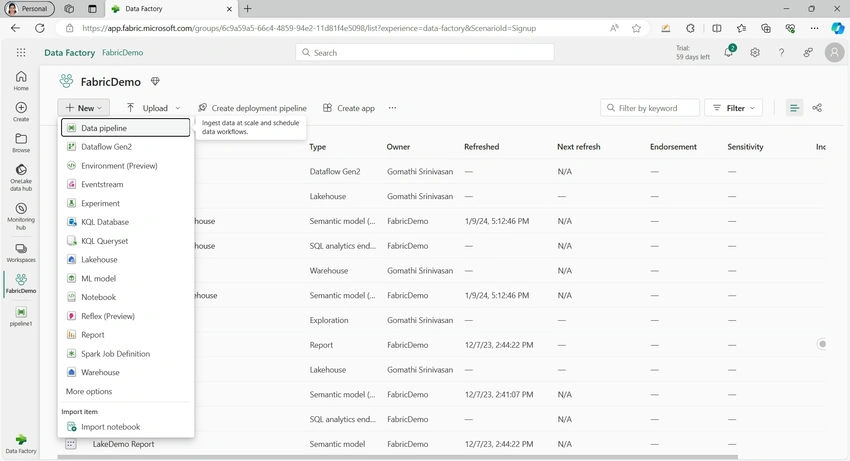Choose Environment (Preview) menu item
The image size is (850, 461).
click(126, 166)
